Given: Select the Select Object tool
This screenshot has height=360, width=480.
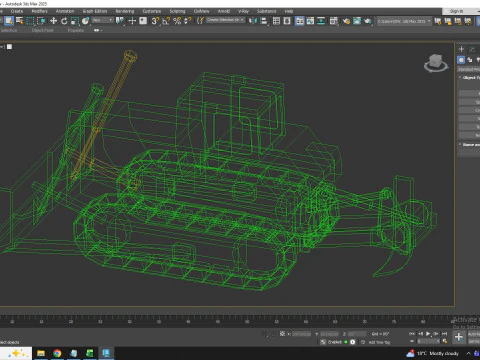Looking at the screenshot, I should pos(9,21).
